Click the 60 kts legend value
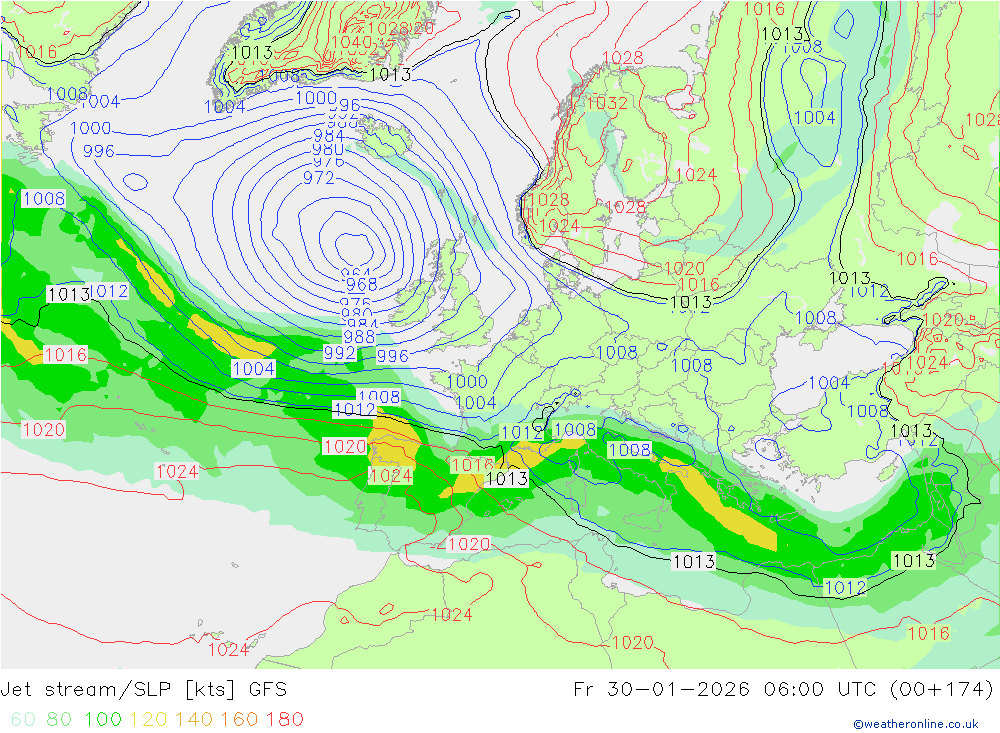 pos(24,720)
